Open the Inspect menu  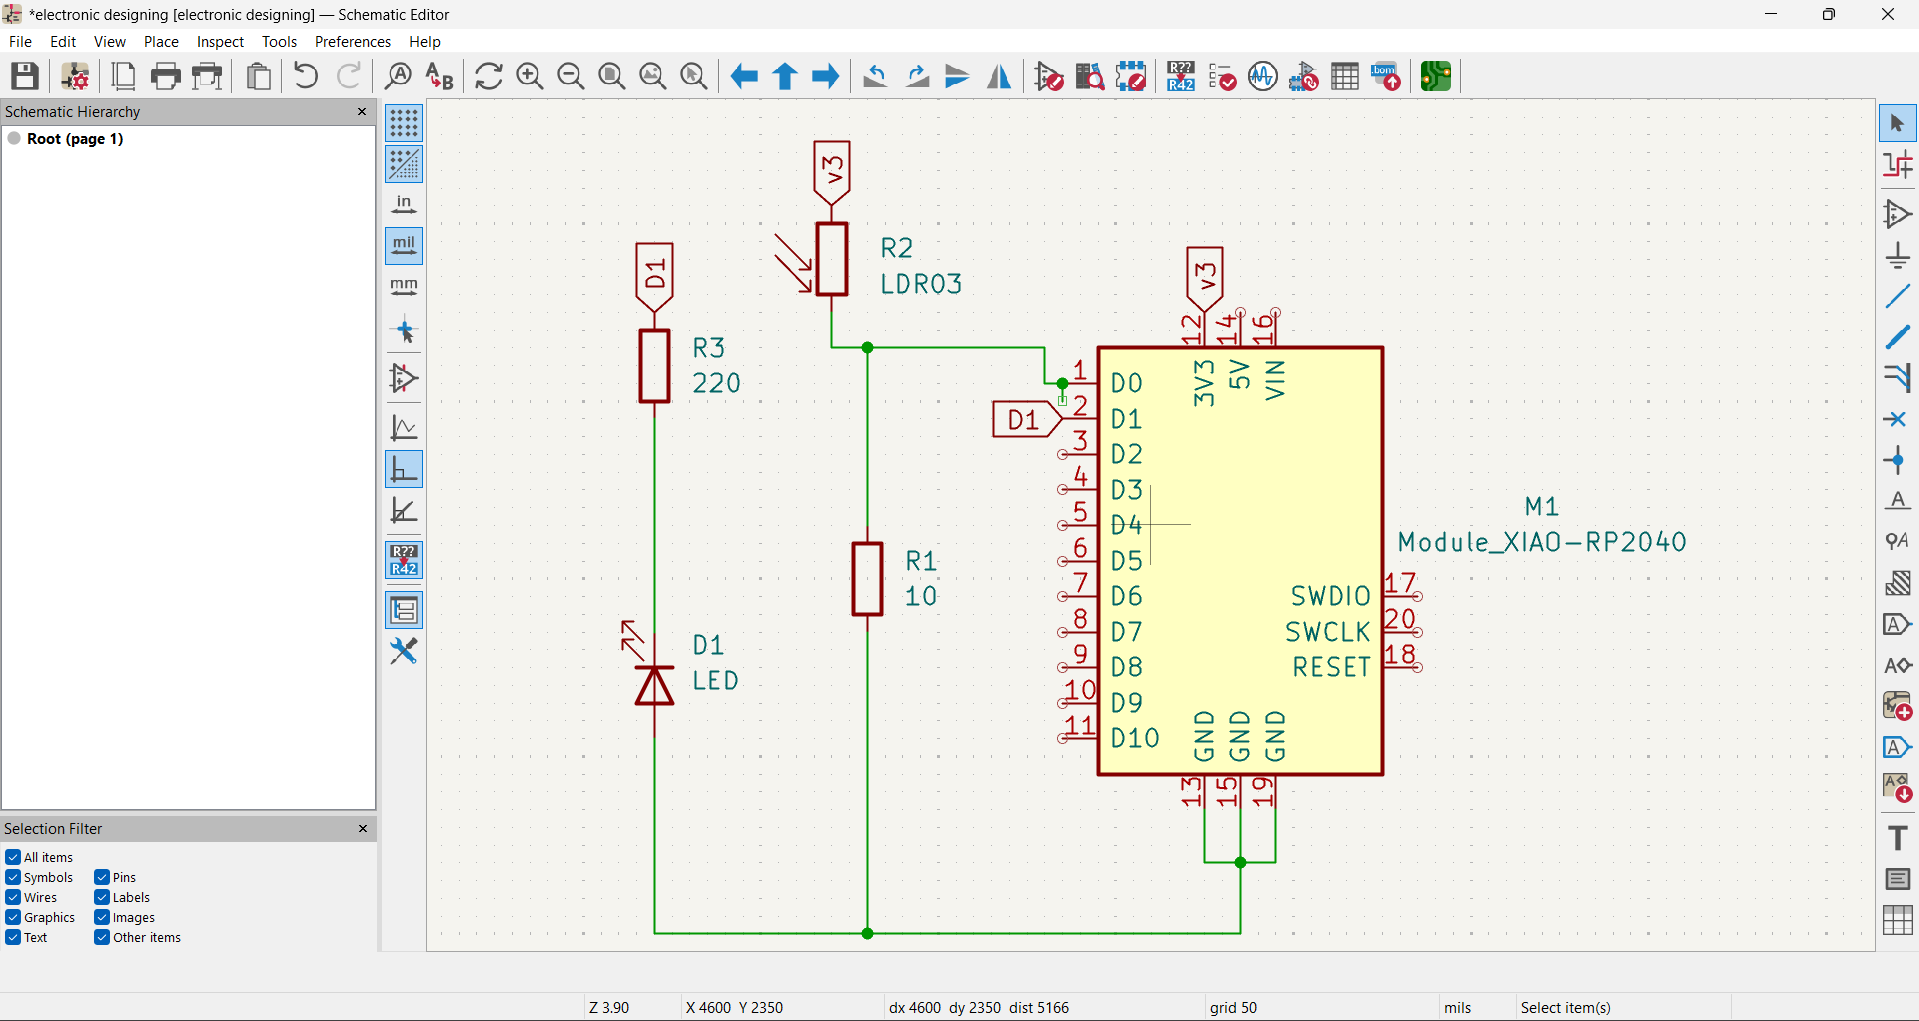coord(220,42)
